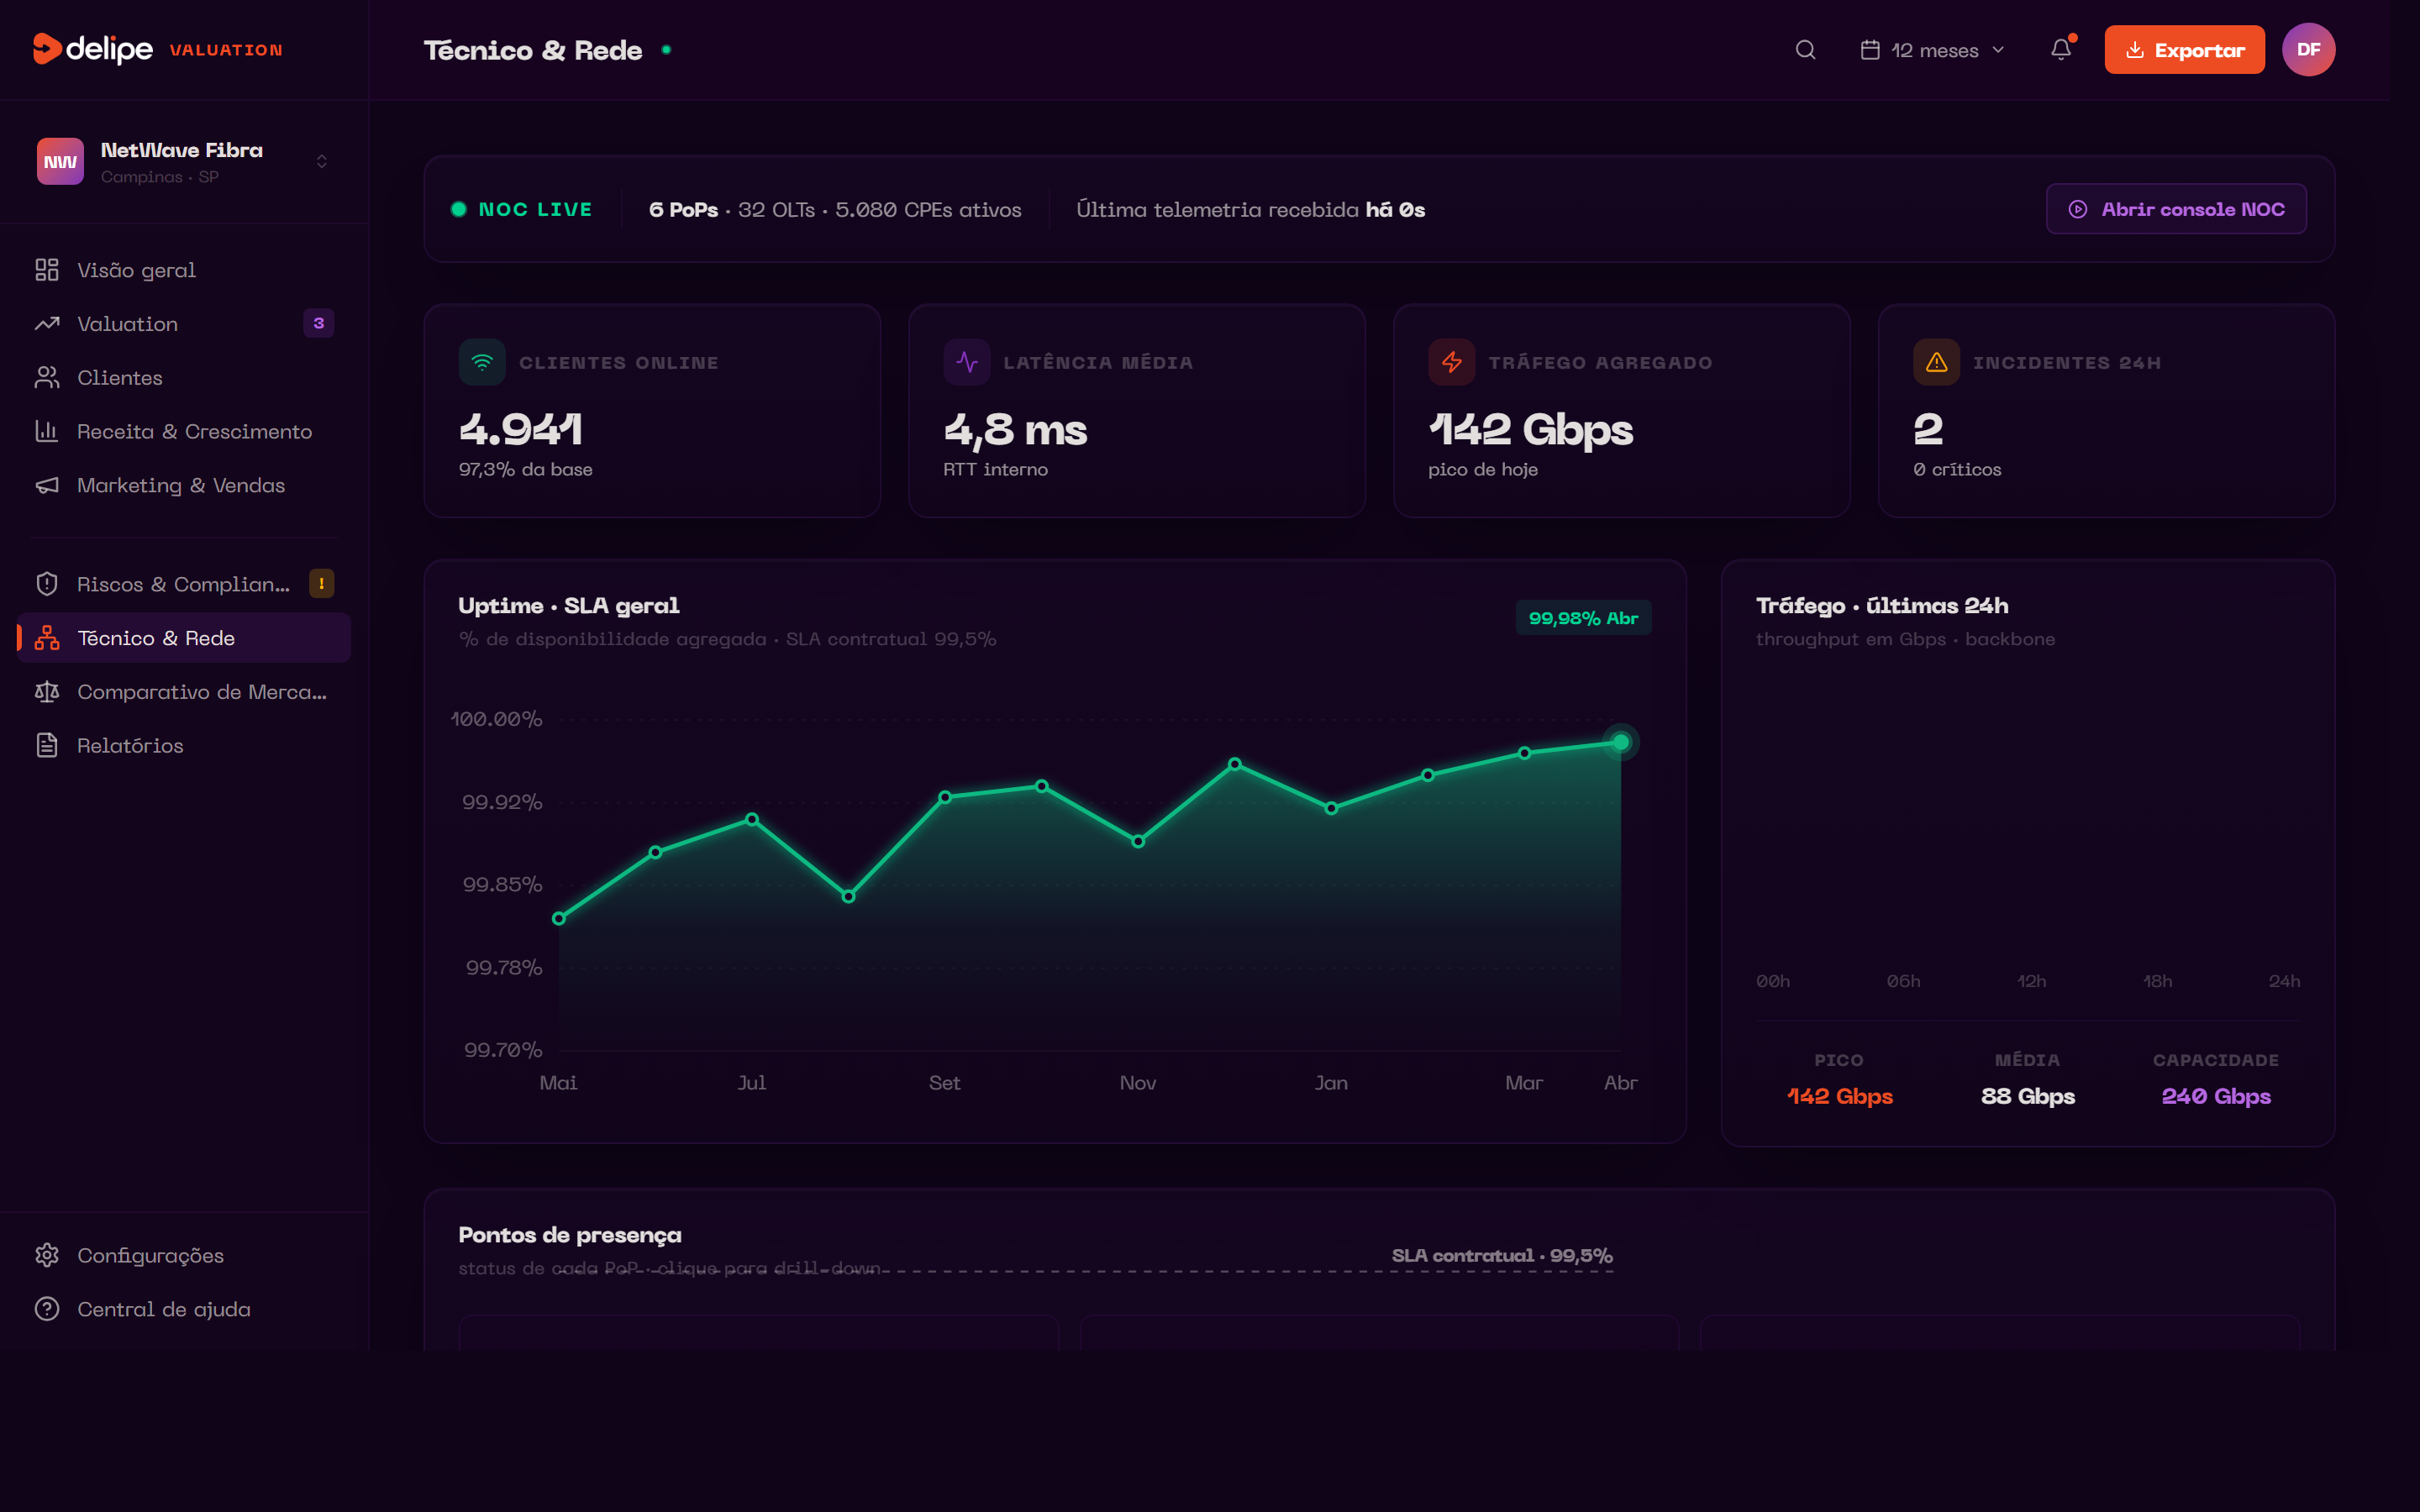This screenshot has height=1512, width=2420.
Task: Go to Visão geral menu item
Action: pos(136,270)
